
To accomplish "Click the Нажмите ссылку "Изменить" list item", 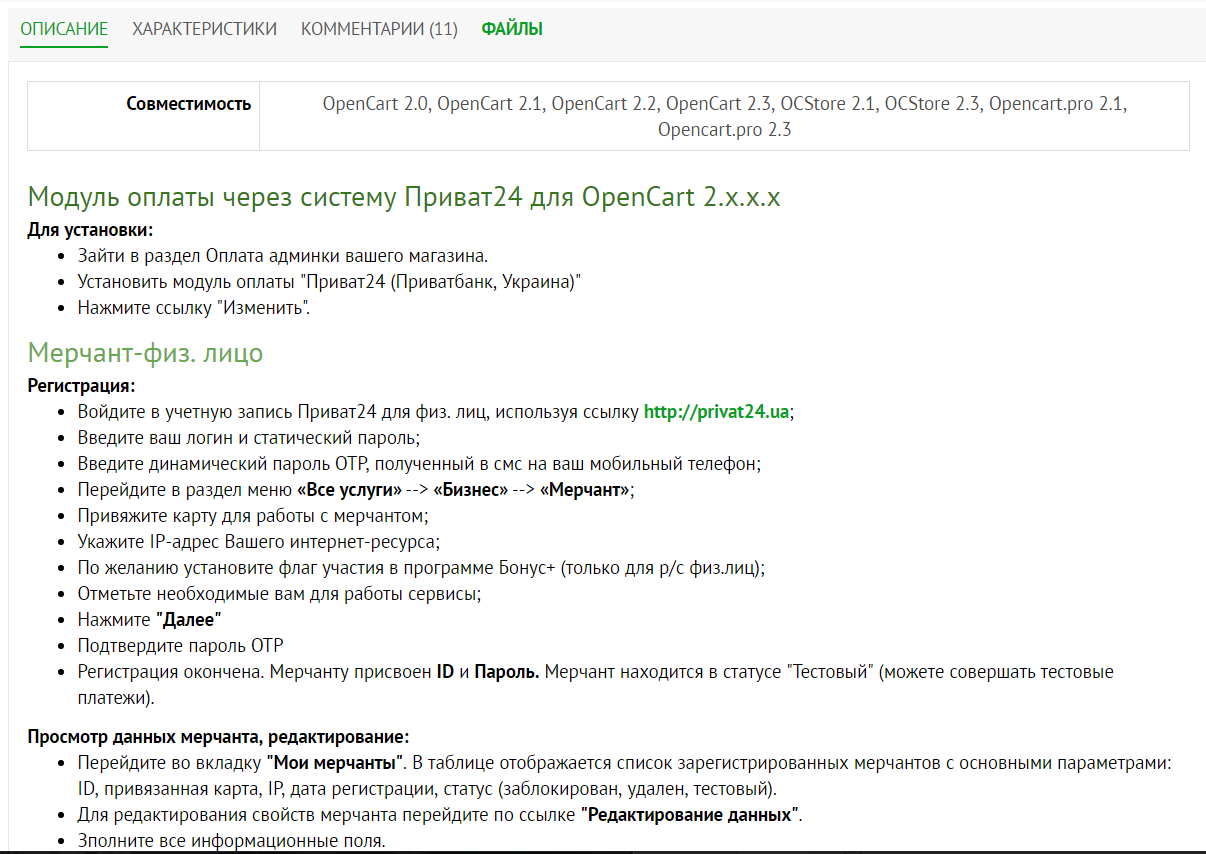I will [x=194, y=307].
